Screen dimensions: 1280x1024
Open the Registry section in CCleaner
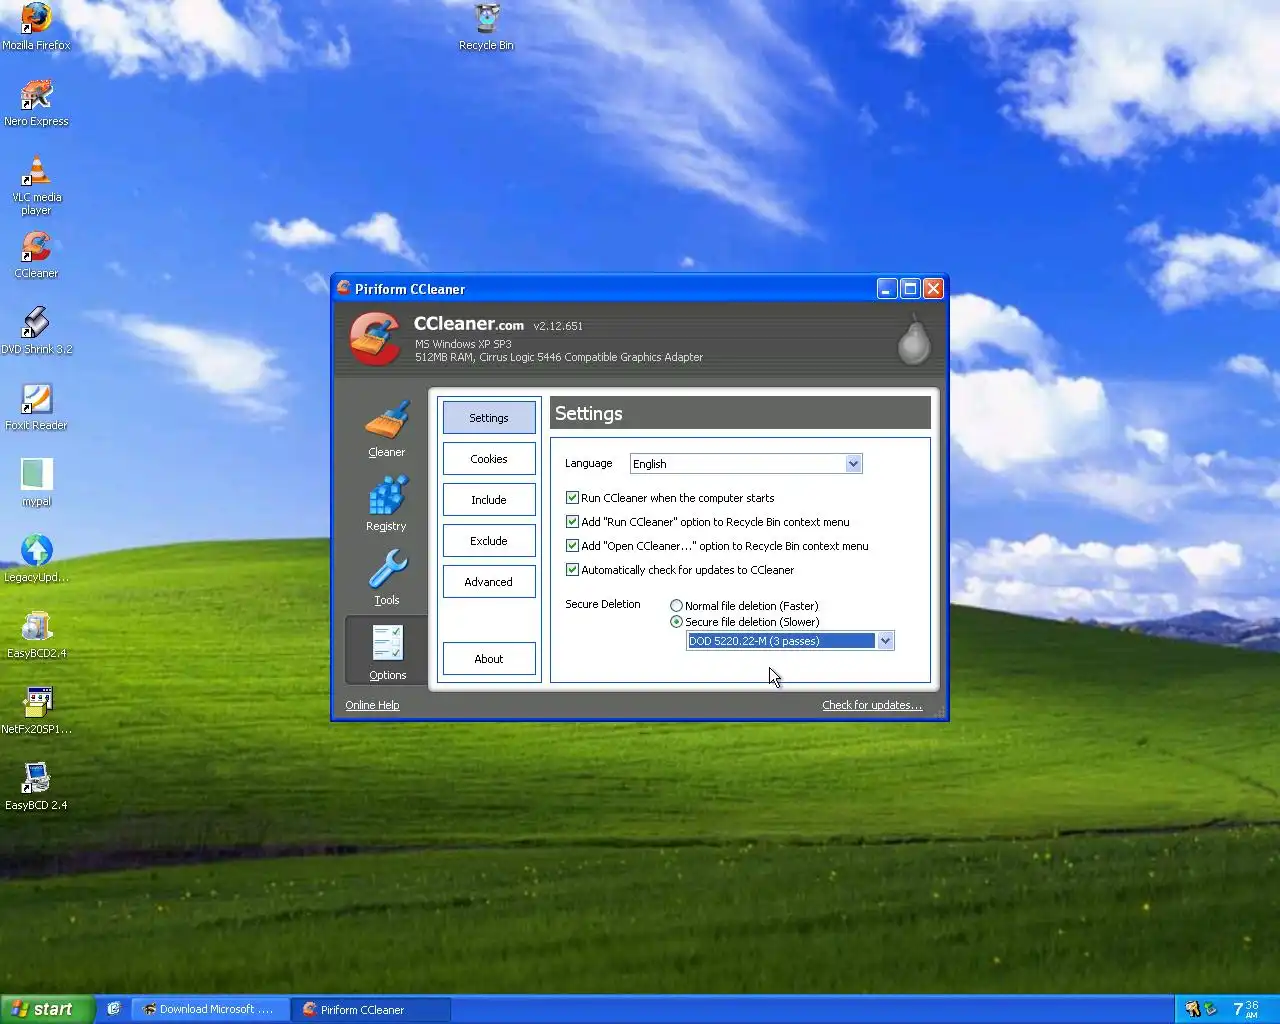click(386, 503)
